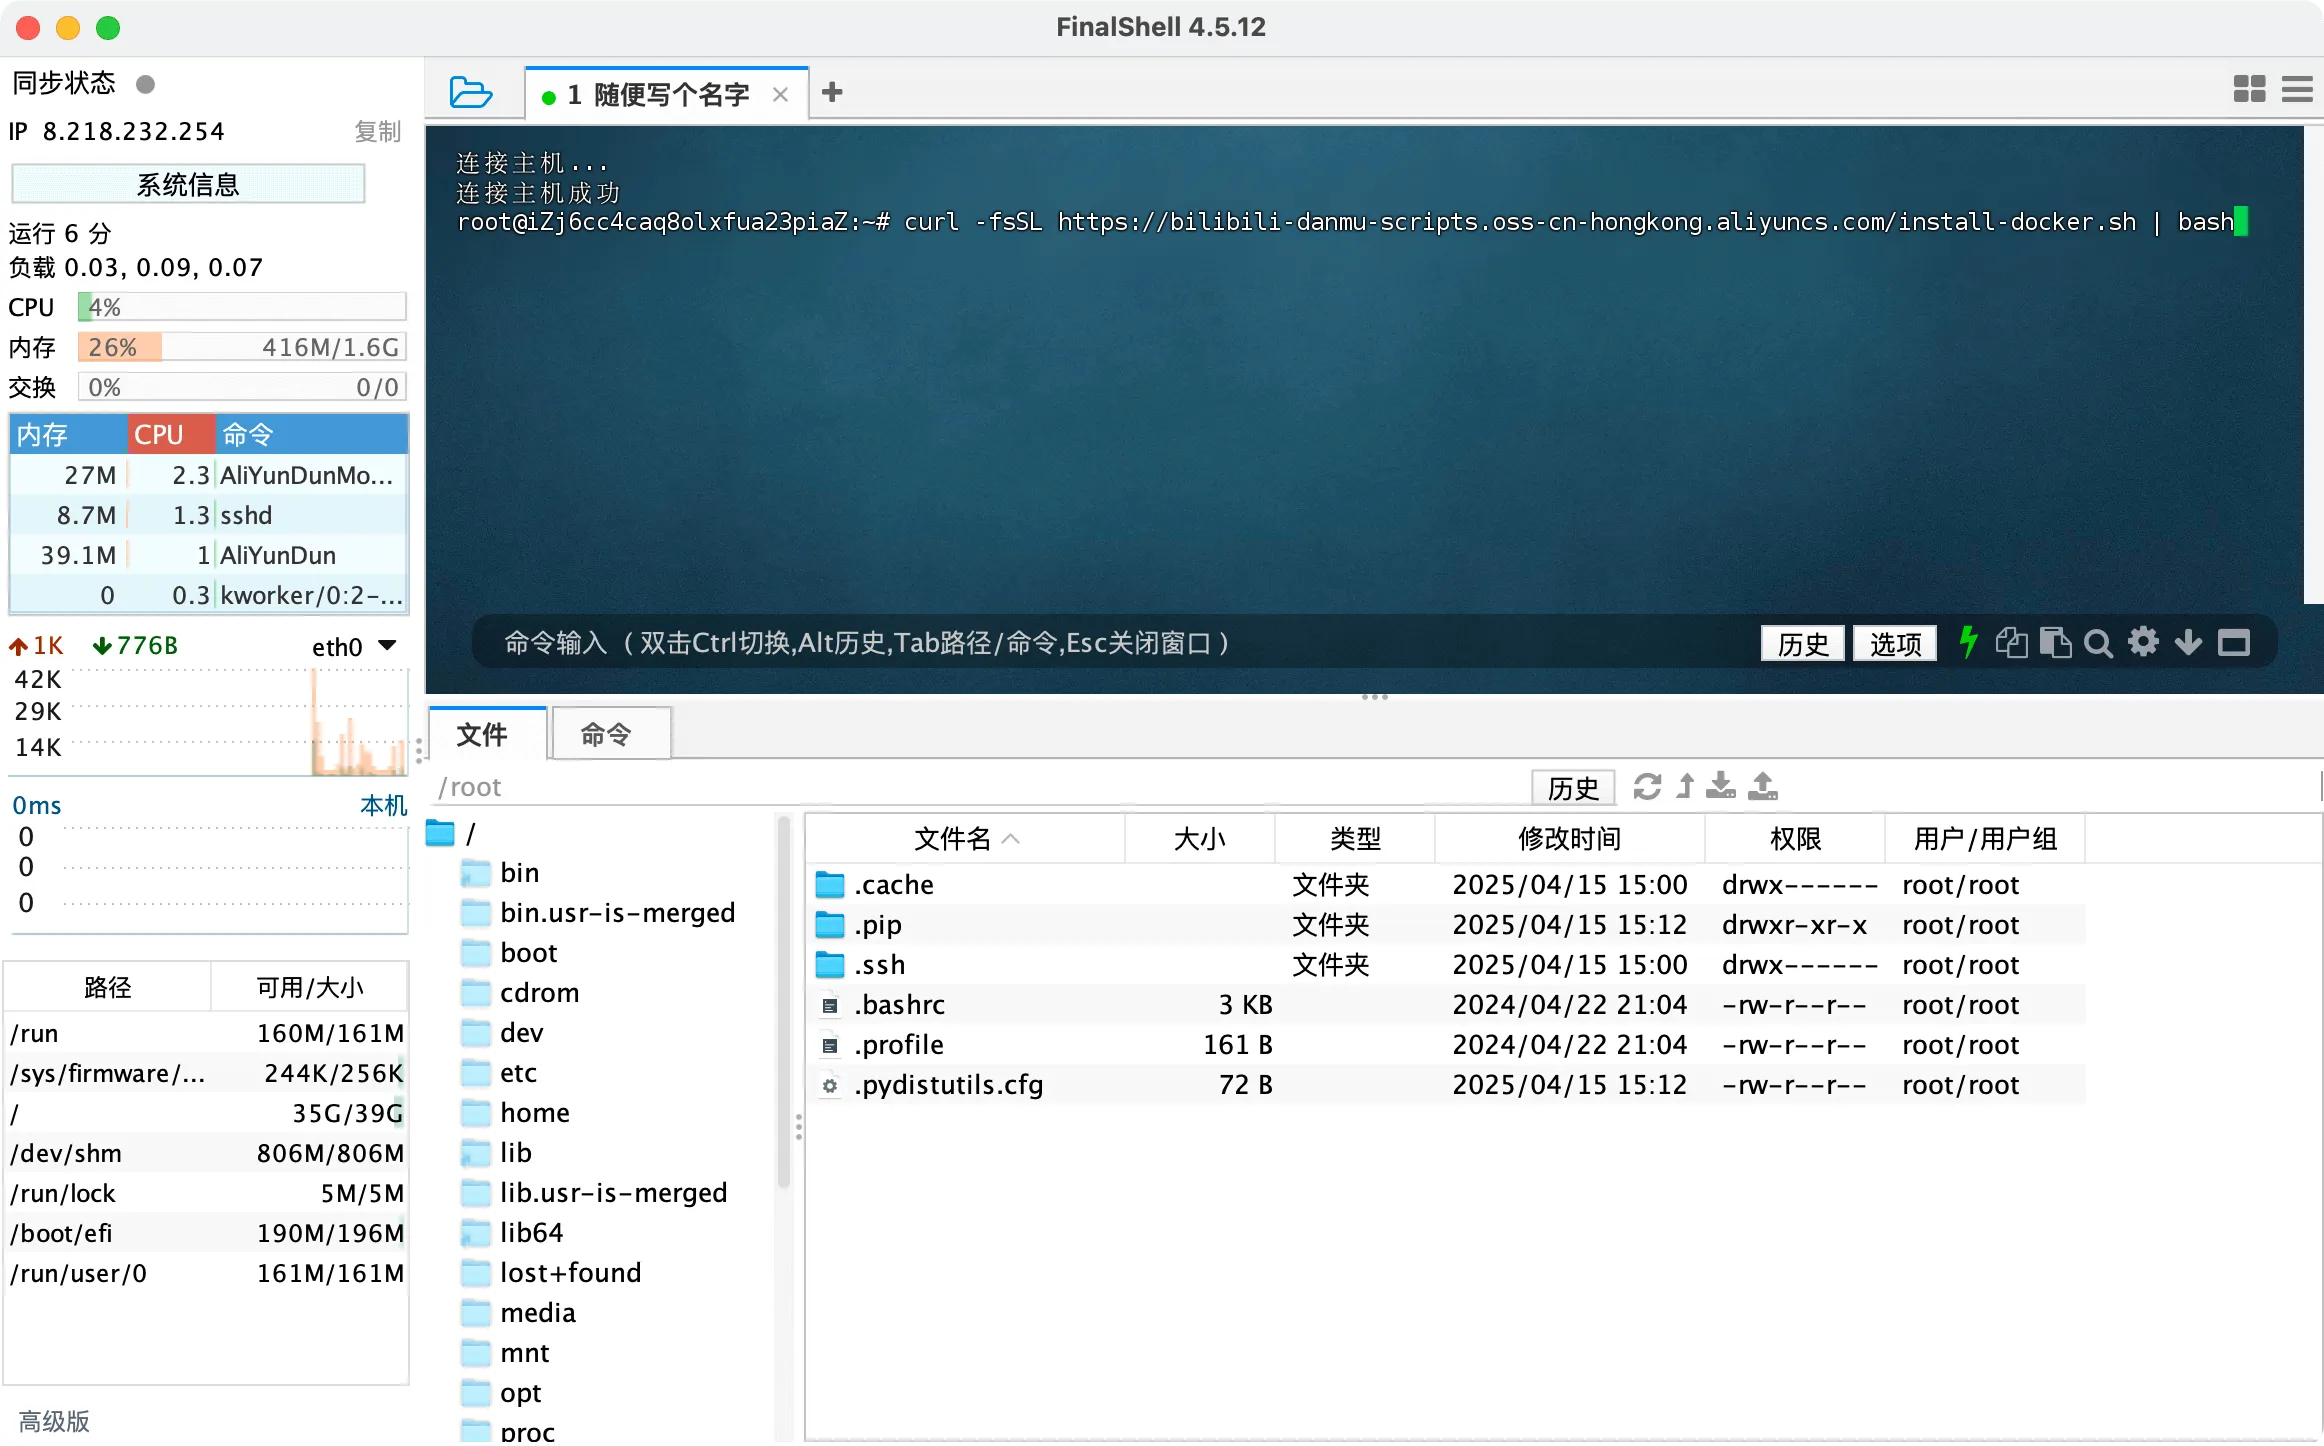Select the etc folder in tree
The image size is (2324, 1446).
tap(518, 1073)
